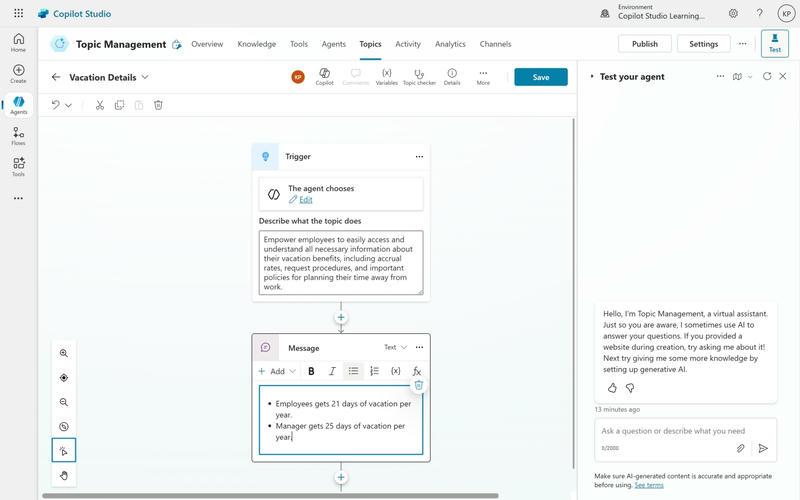Switch to the Analytics tab
This screenshot has width=800, height=500.
pos(450,44)
